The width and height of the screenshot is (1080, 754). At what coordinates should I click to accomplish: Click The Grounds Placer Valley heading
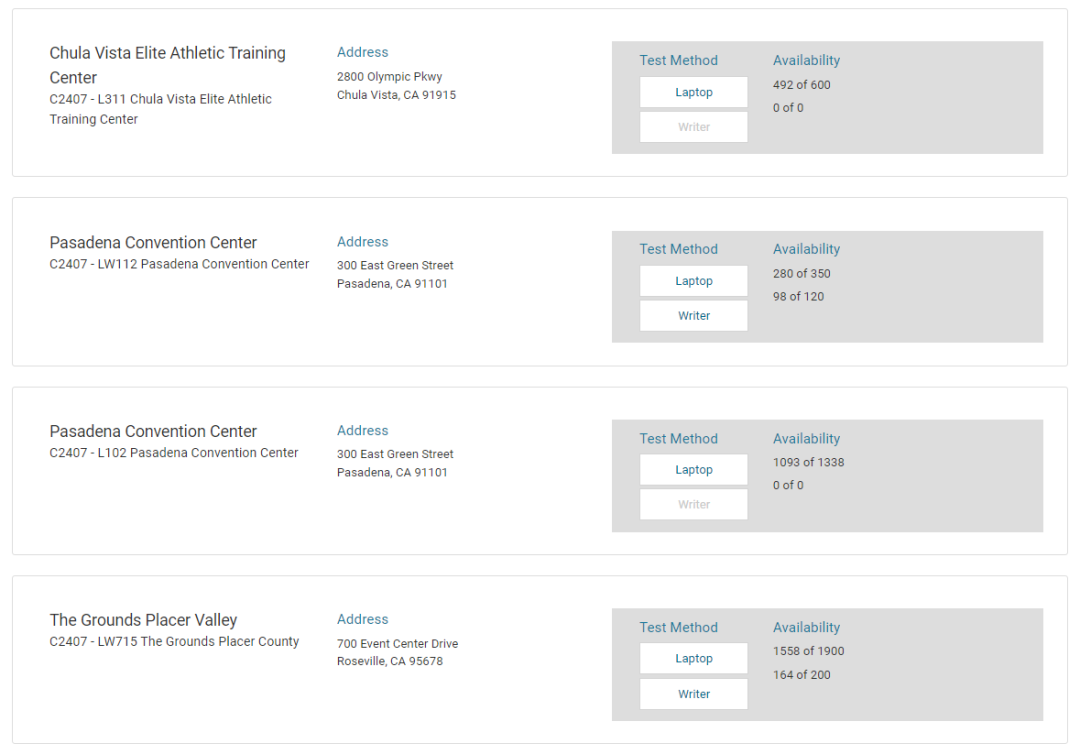pyautogui.click(x=143, y=620)
